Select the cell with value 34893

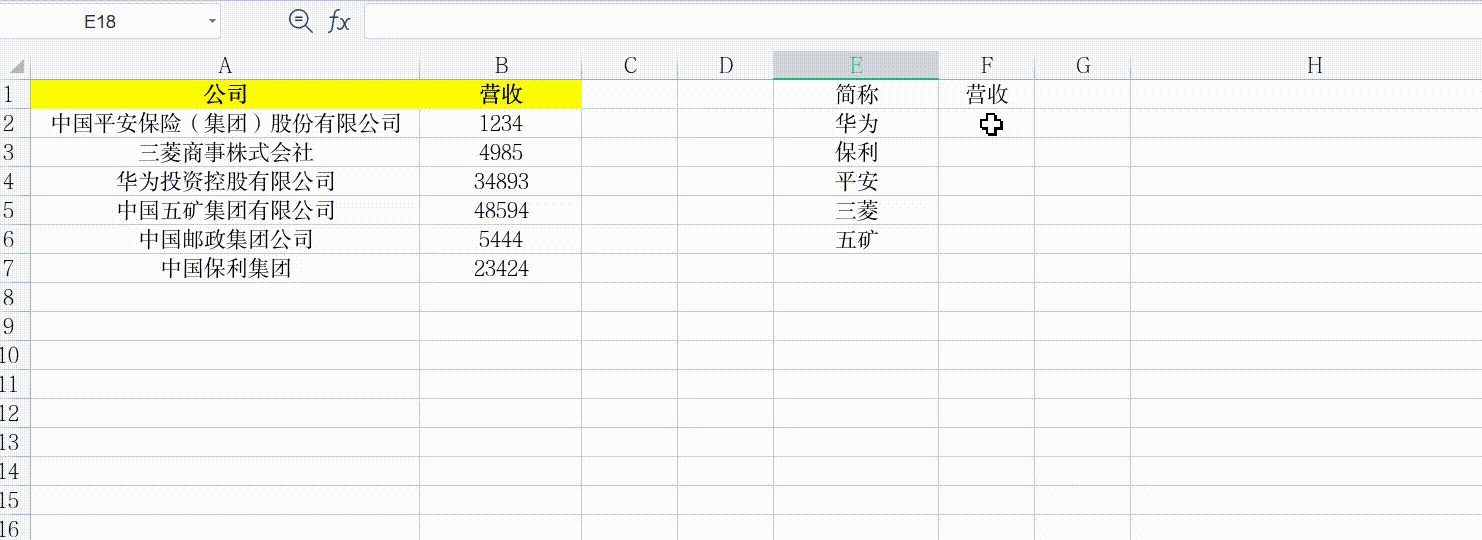click(x=501, y=182)
